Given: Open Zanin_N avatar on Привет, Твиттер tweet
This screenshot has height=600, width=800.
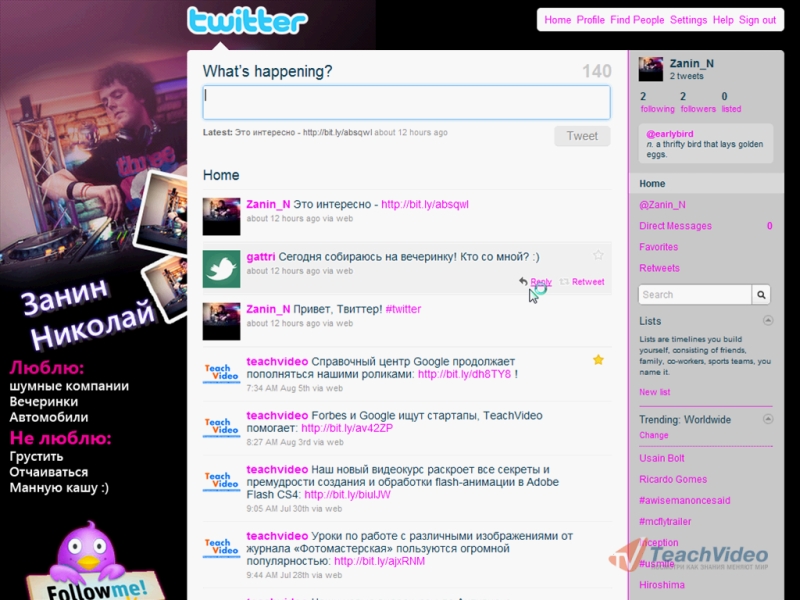Looking at the screenshot, I should tap(221, 321).
